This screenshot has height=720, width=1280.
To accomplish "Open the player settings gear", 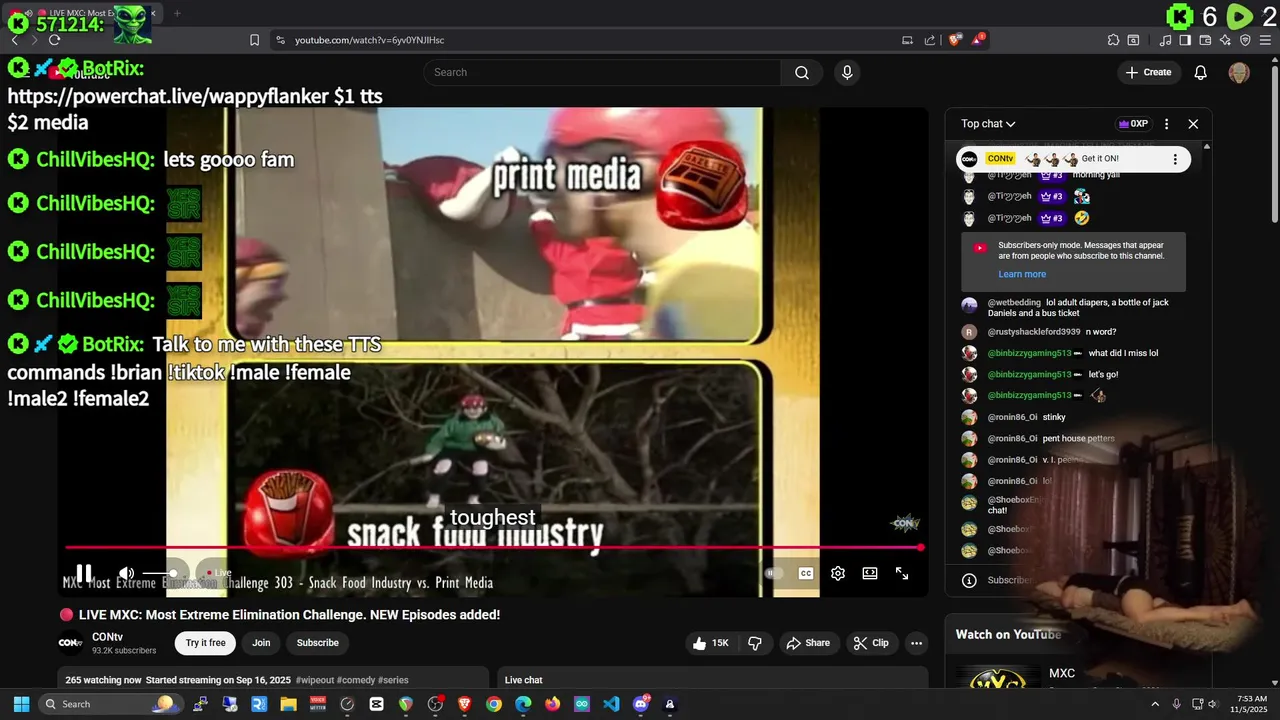I will point(838,573).
